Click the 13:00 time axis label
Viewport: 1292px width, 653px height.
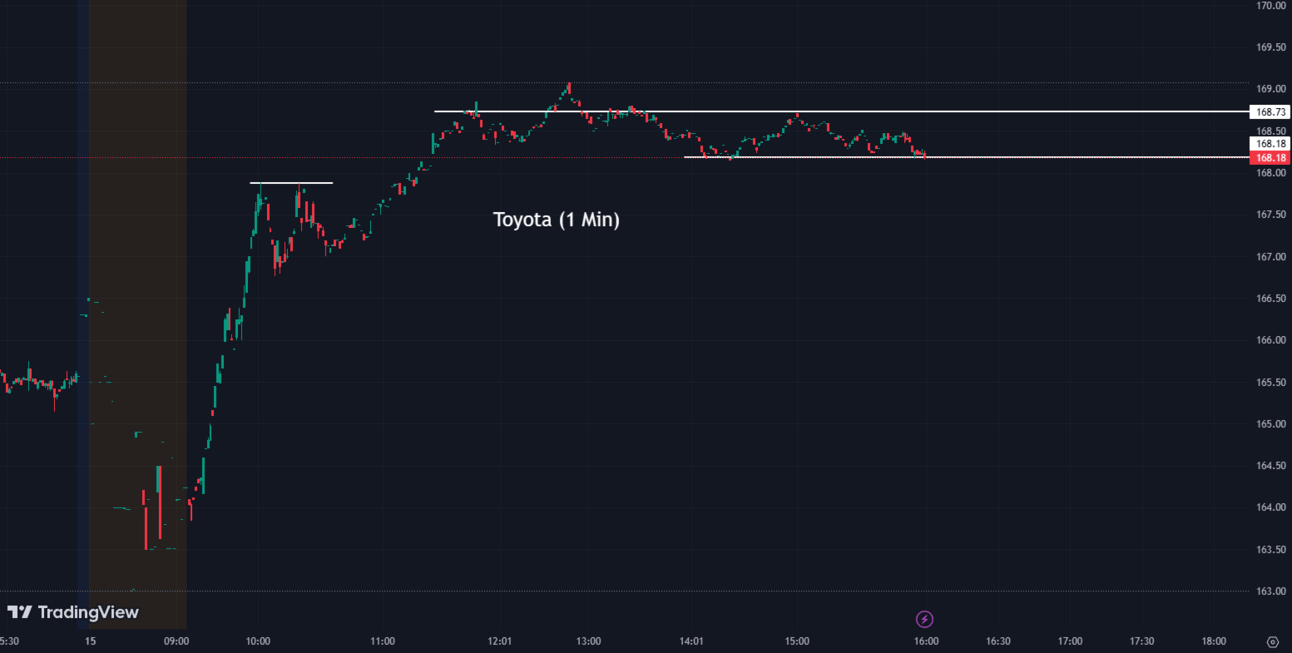tap(588, 641)
